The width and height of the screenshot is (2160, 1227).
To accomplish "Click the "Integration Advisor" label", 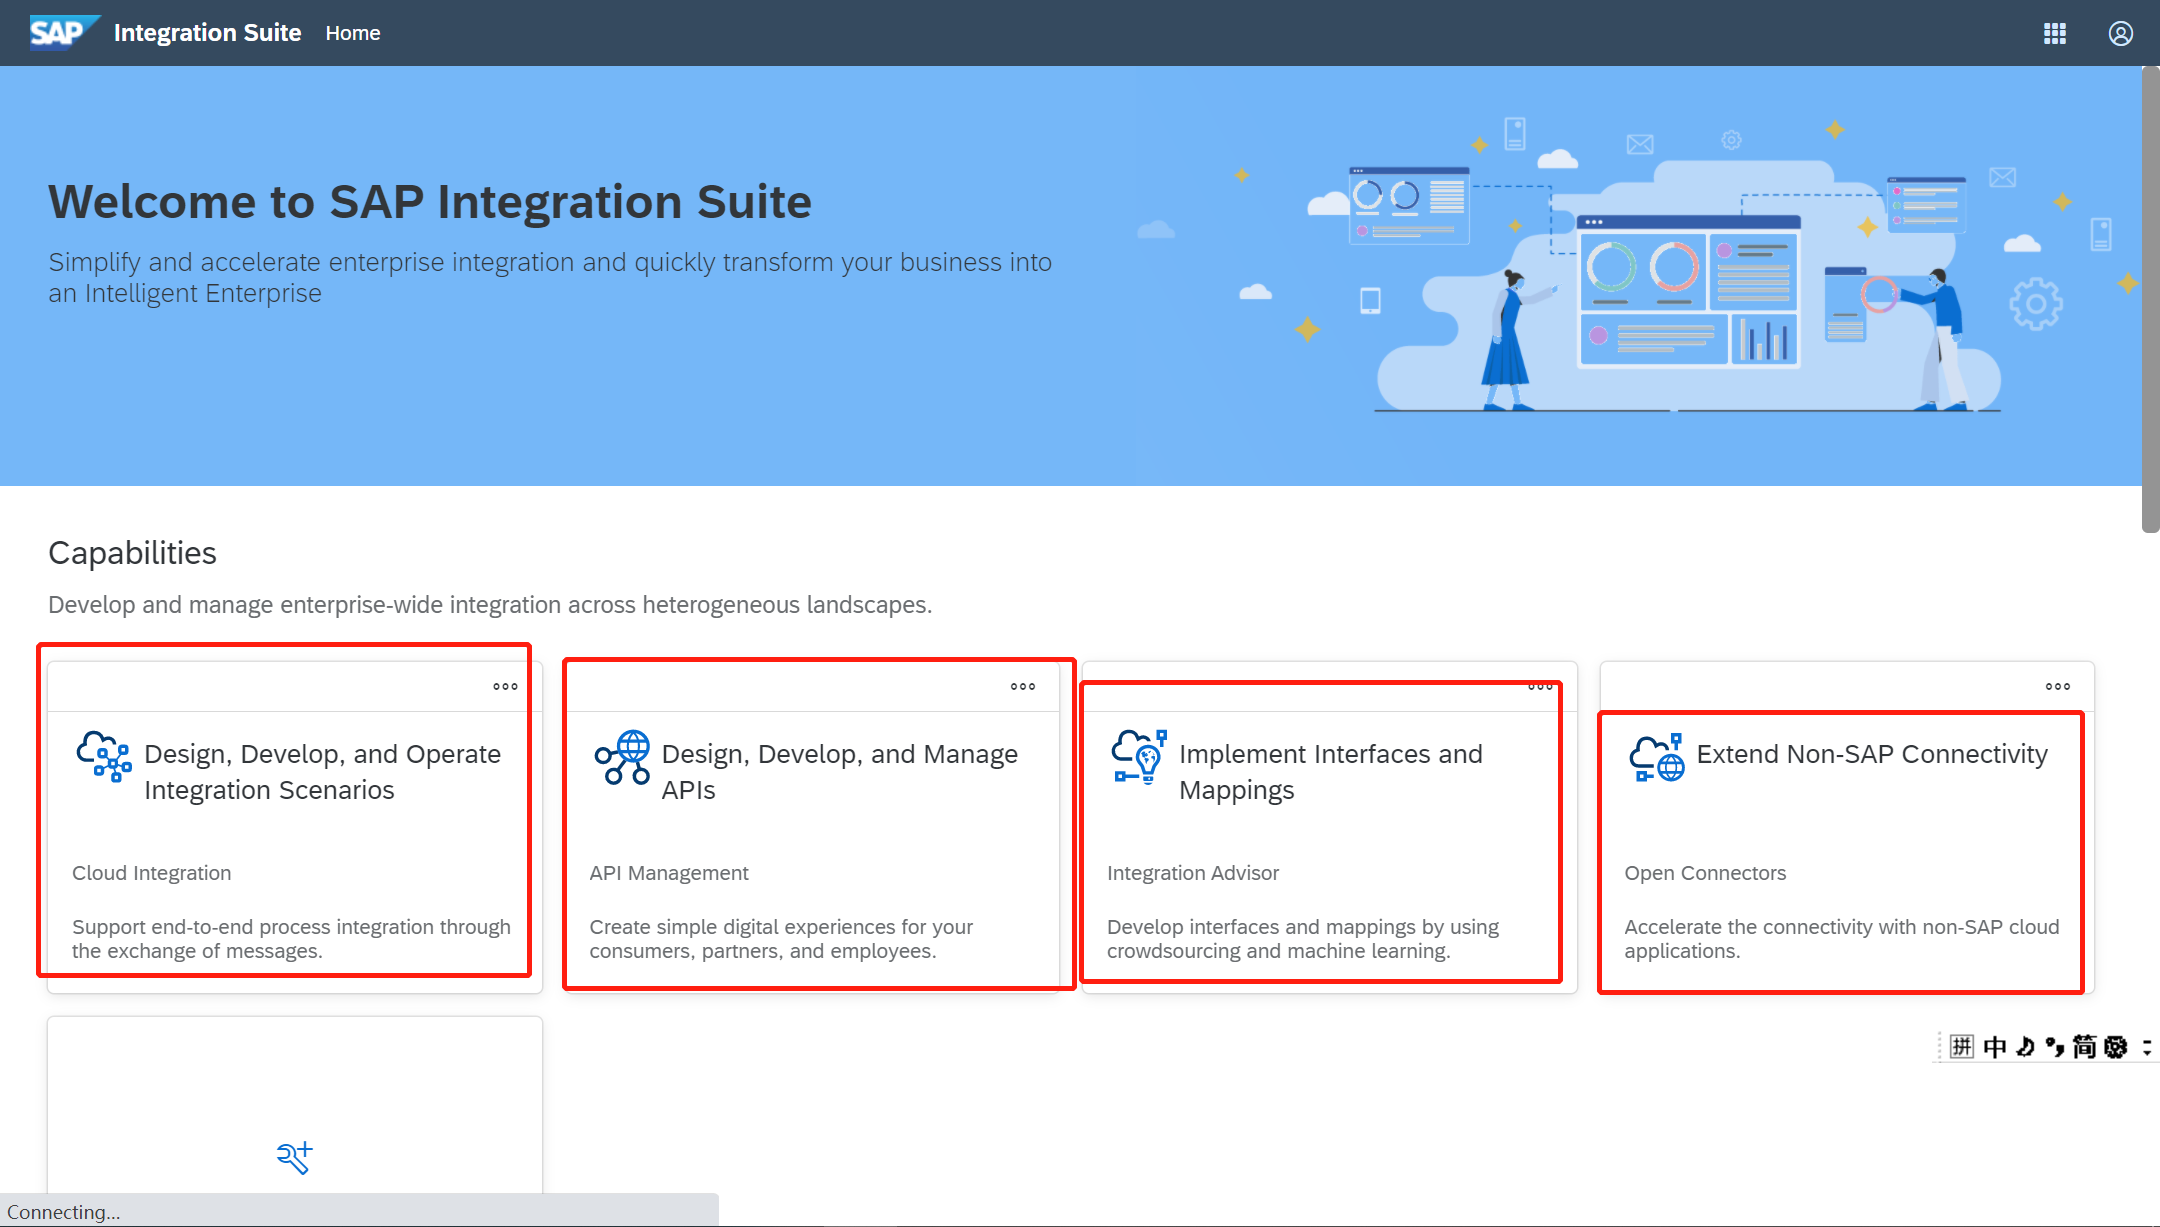I will 1193,873.
